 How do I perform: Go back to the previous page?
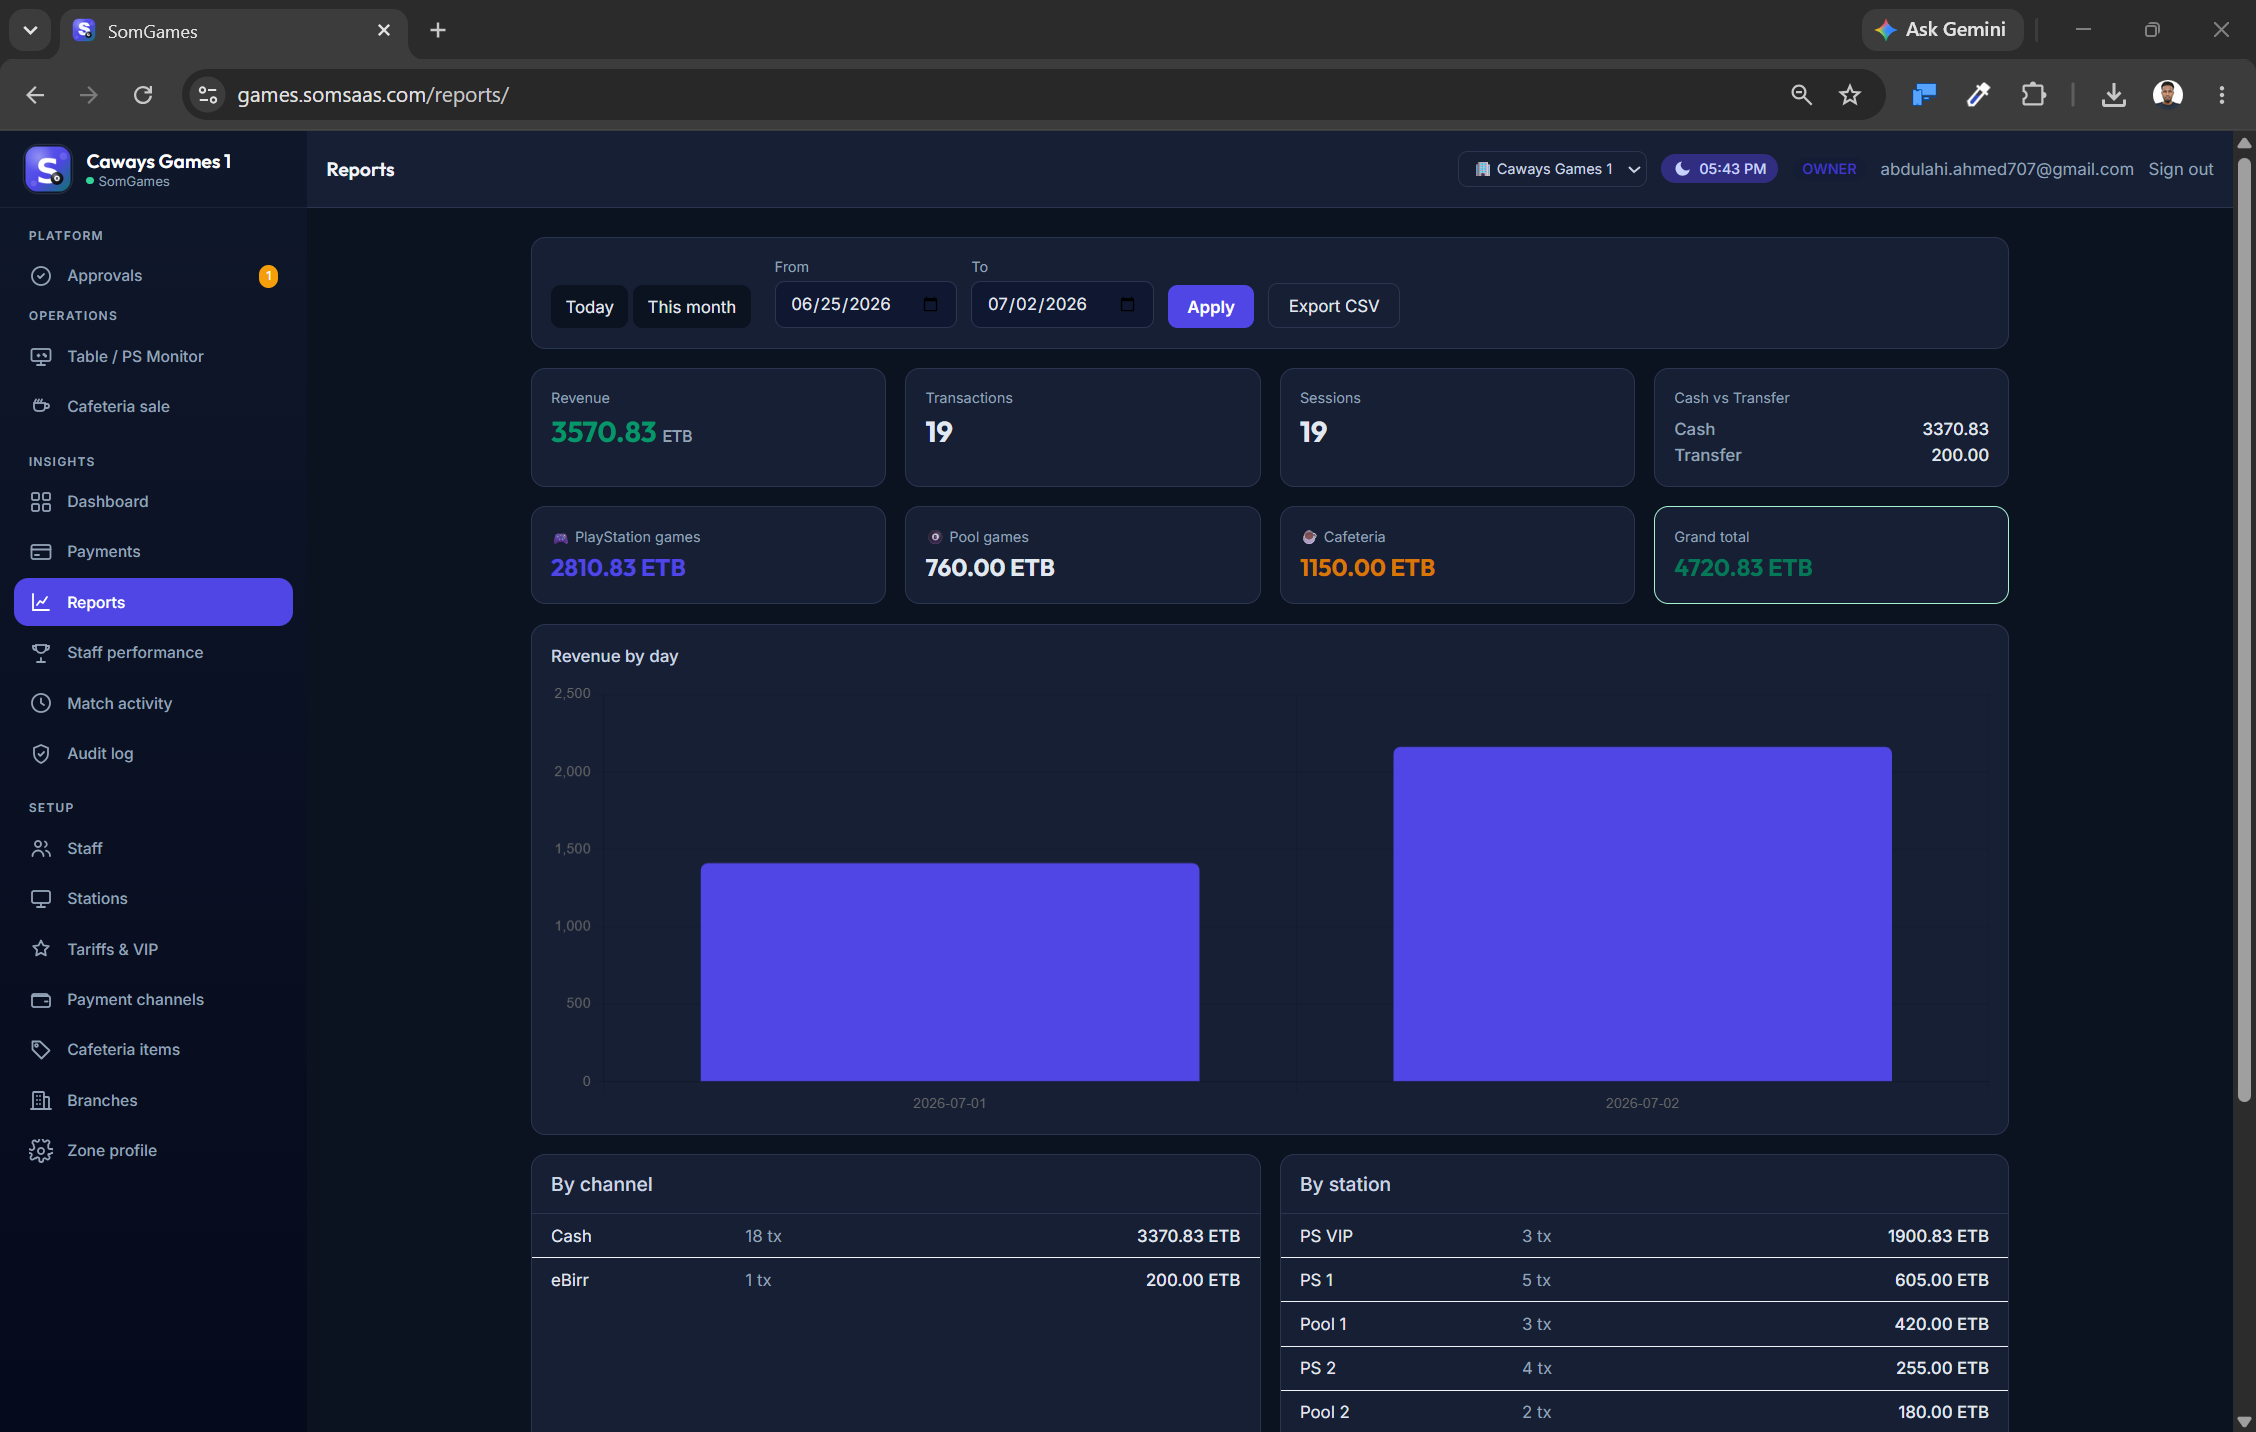click(x=35, y=95)
